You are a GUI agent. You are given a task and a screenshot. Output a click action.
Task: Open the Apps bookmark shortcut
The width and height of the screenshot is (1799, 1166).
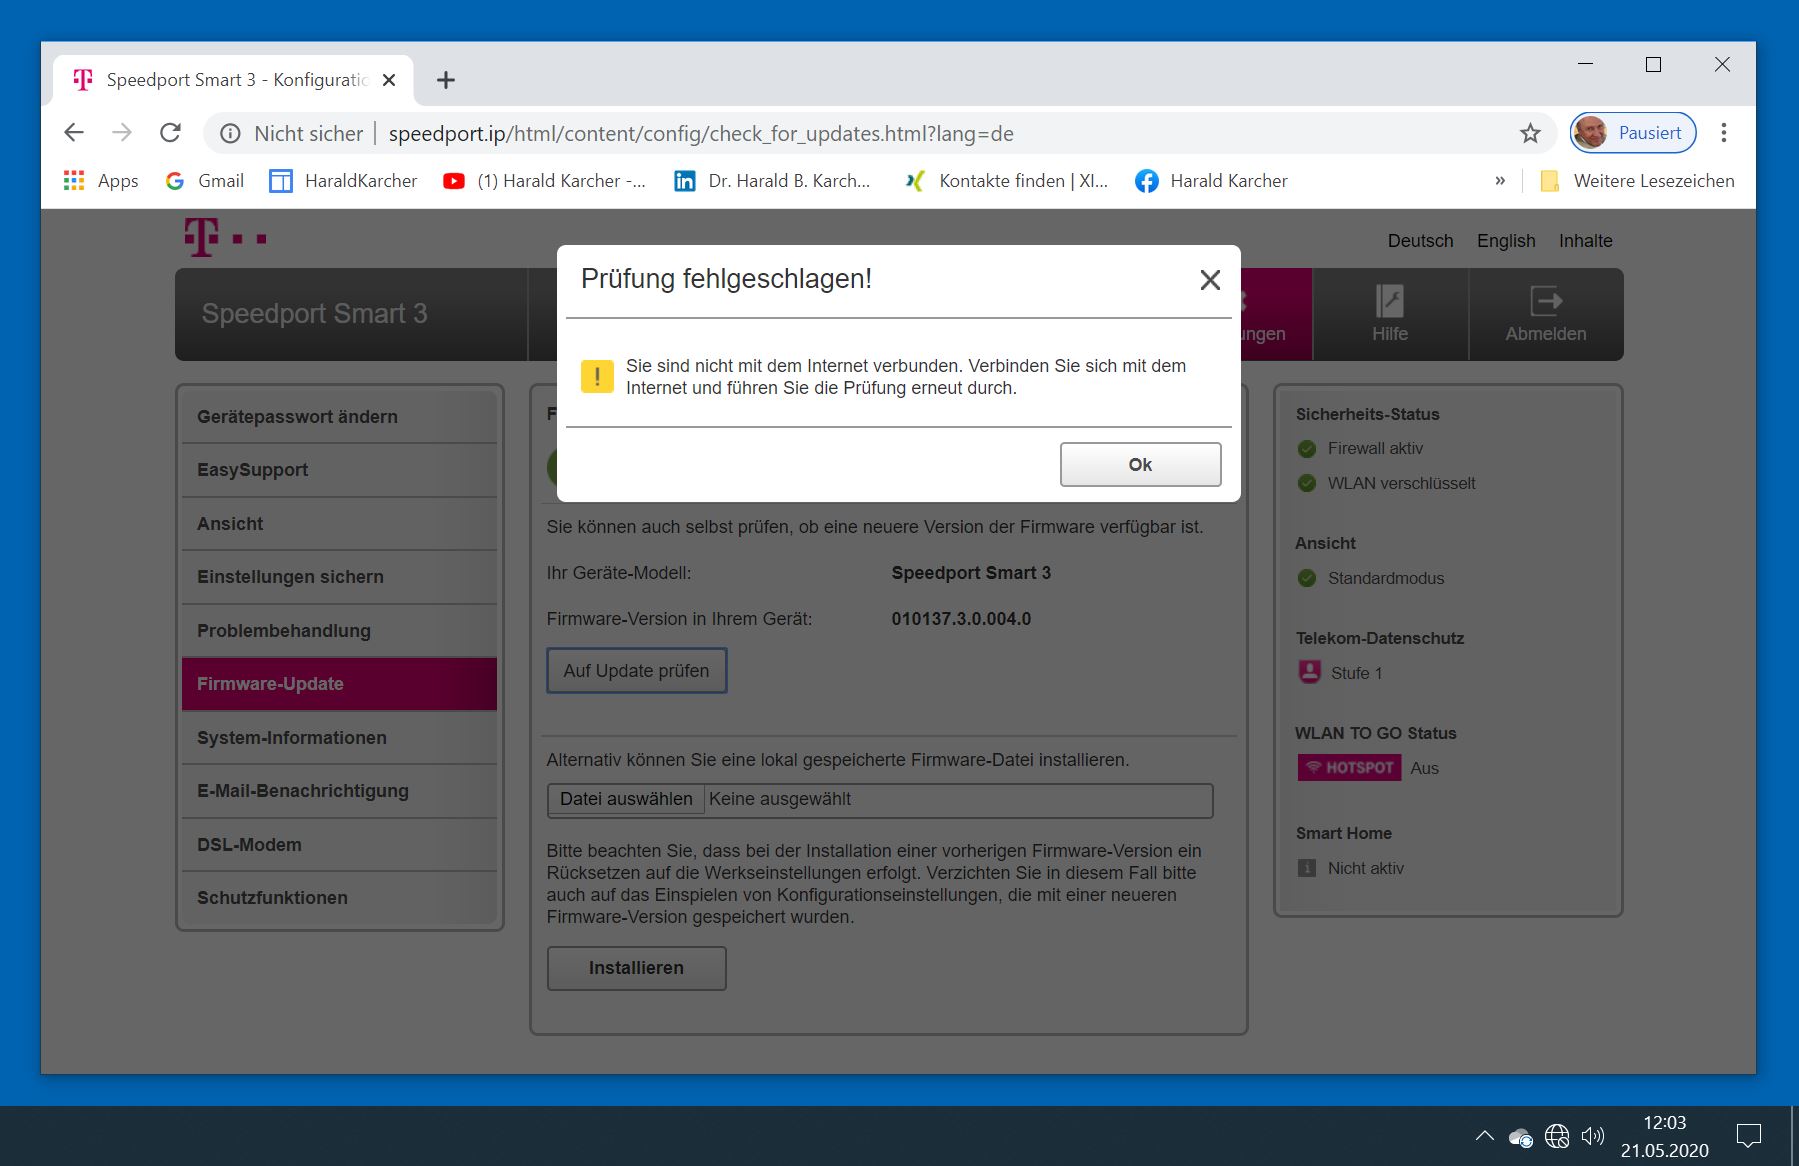[x=101, y=181]
